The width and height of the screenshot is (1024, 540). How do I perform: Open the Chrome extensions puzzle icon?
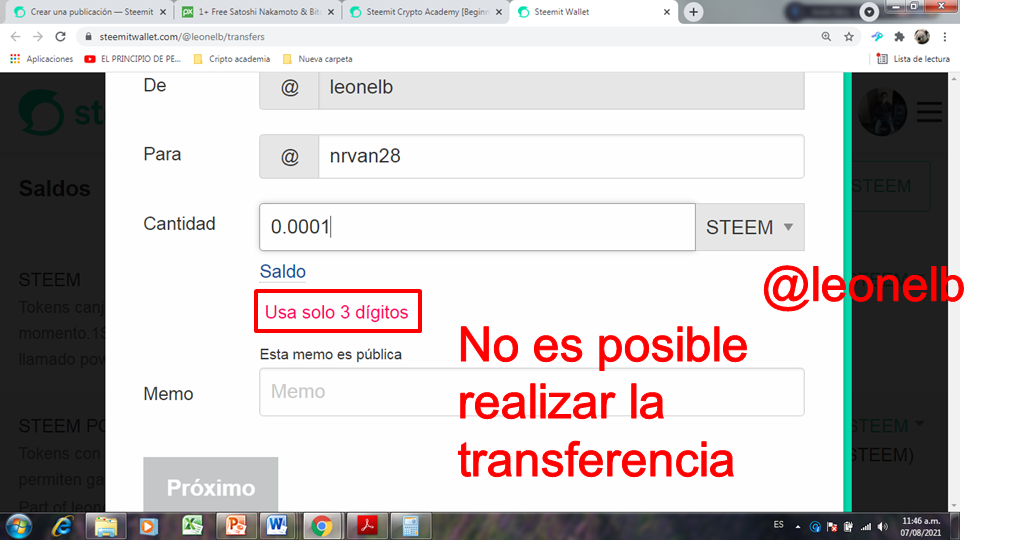(899, 37)
